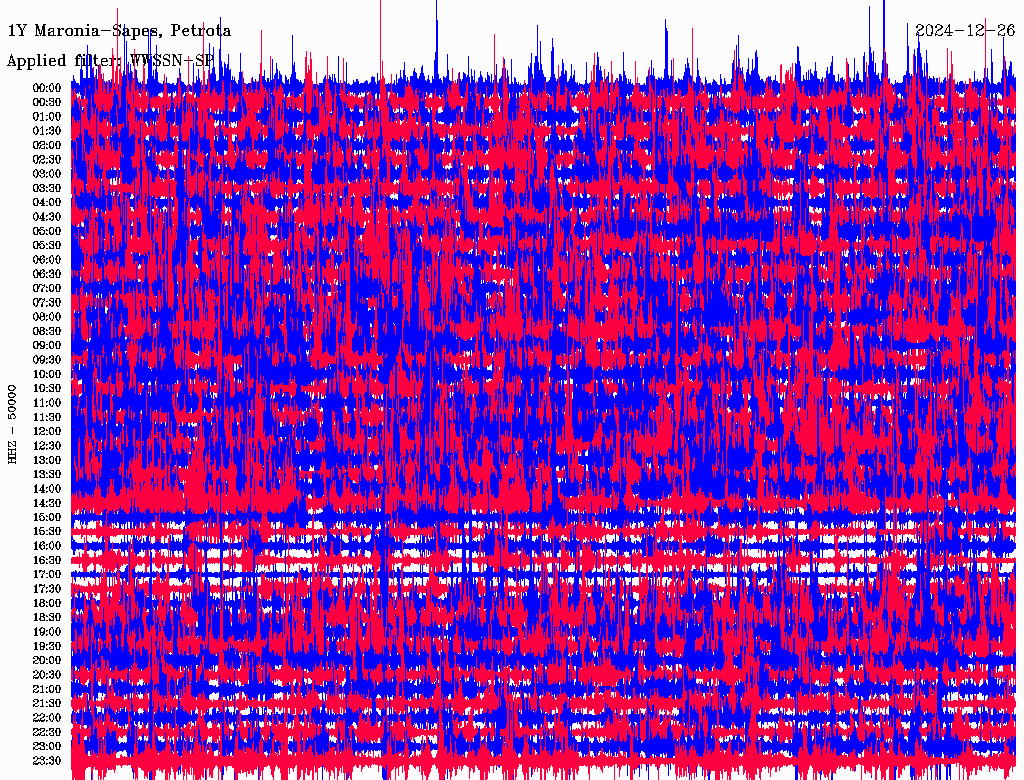Select the 11:00 time label
Image resolution: width=1024 pixels, height=780 pixels.
pos(47,403)
